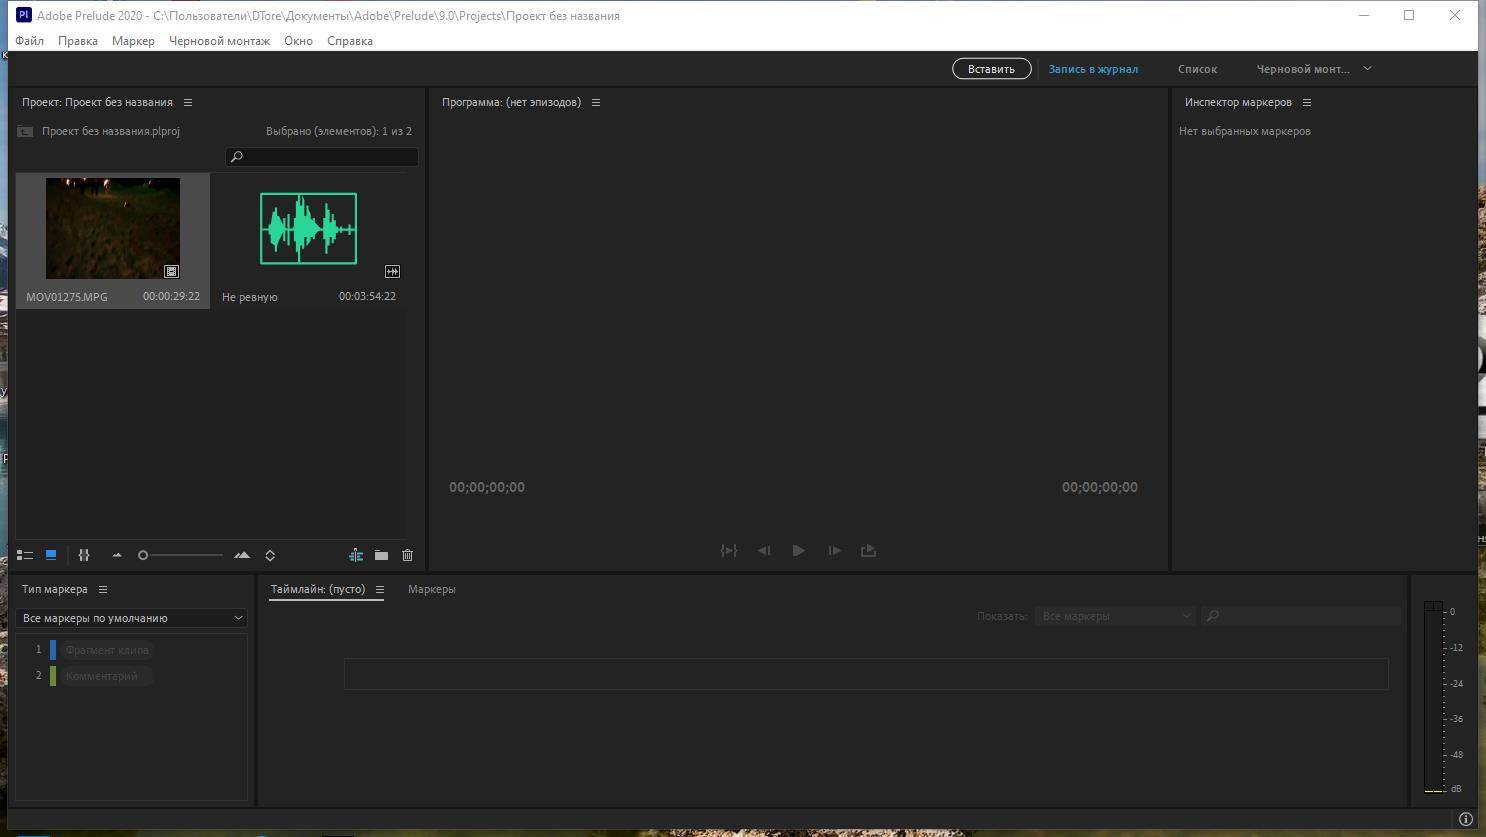Viewport: 1486px width, 837px height.
Task: Switch to Список workspace
Action: (x=1197, y=69)
